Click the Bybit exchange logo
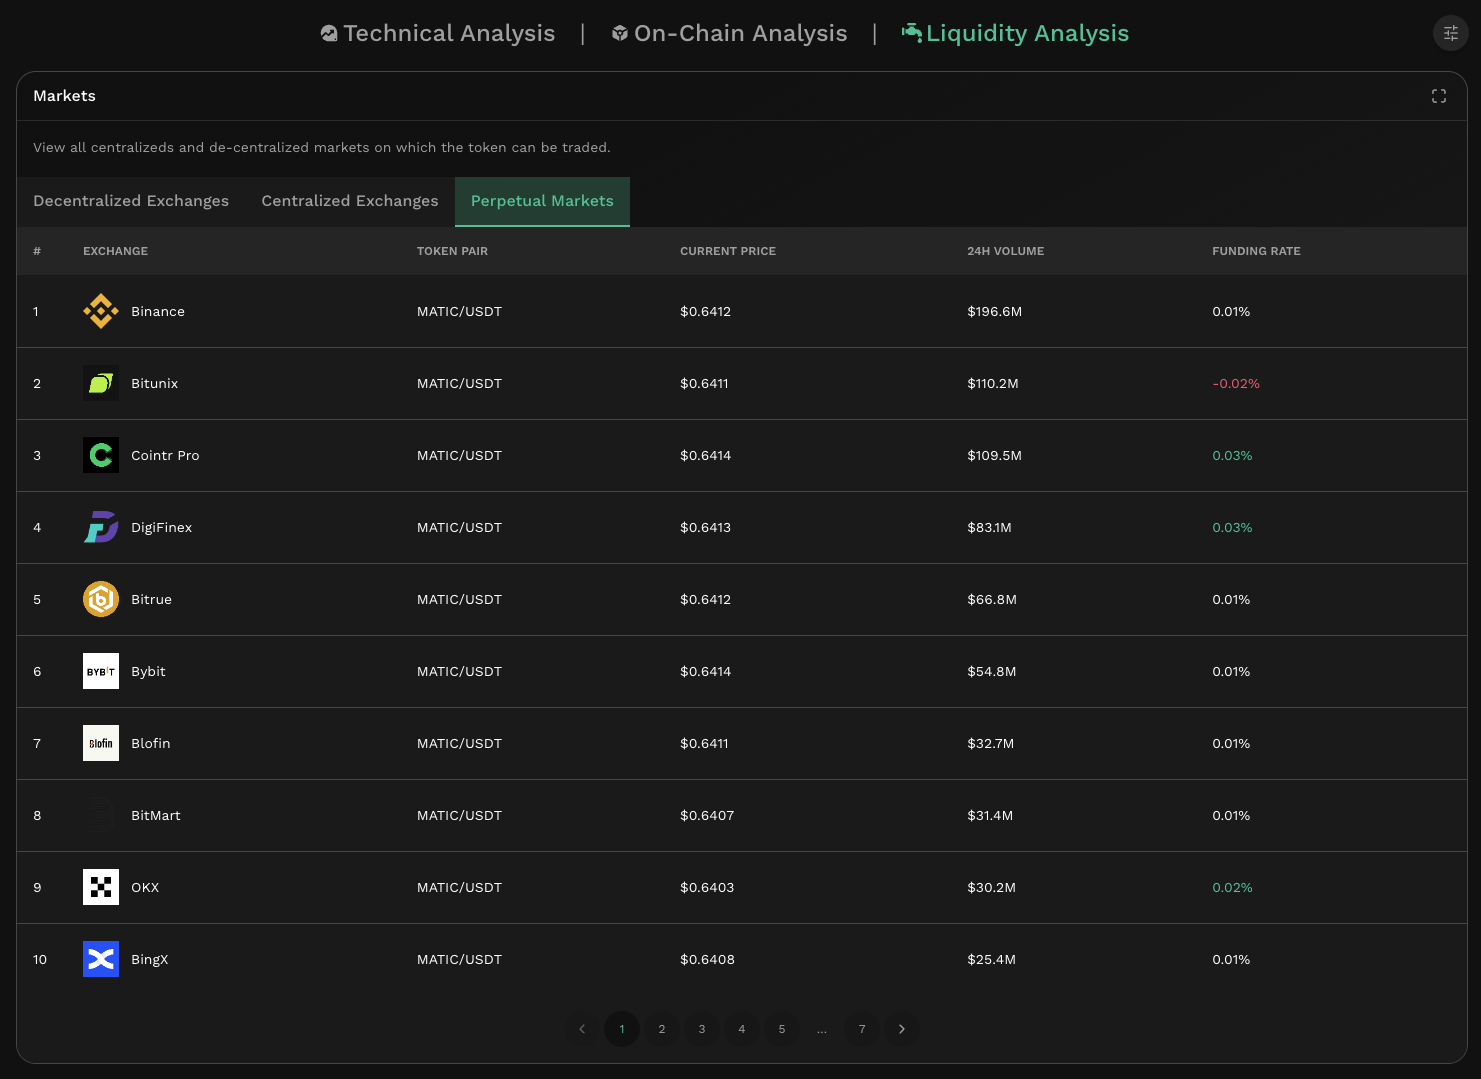 coord(100,671)
